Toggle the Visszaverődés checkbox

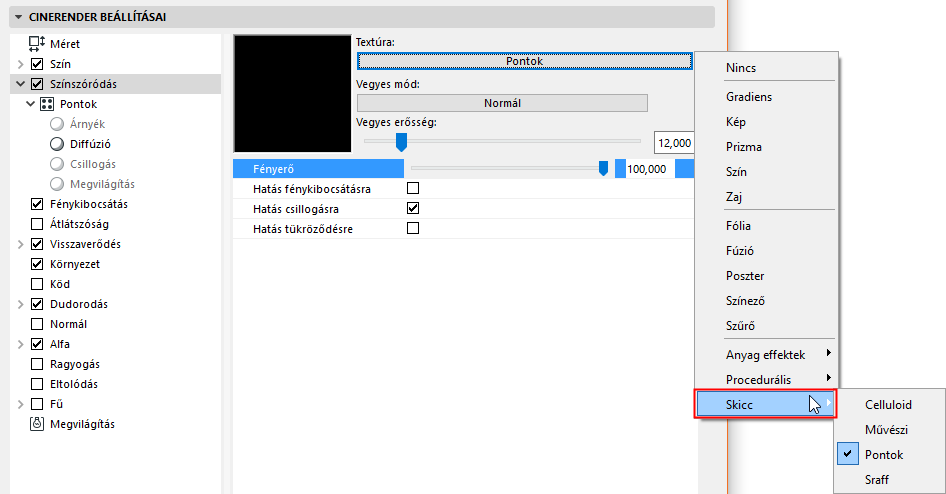coord(37,244)
